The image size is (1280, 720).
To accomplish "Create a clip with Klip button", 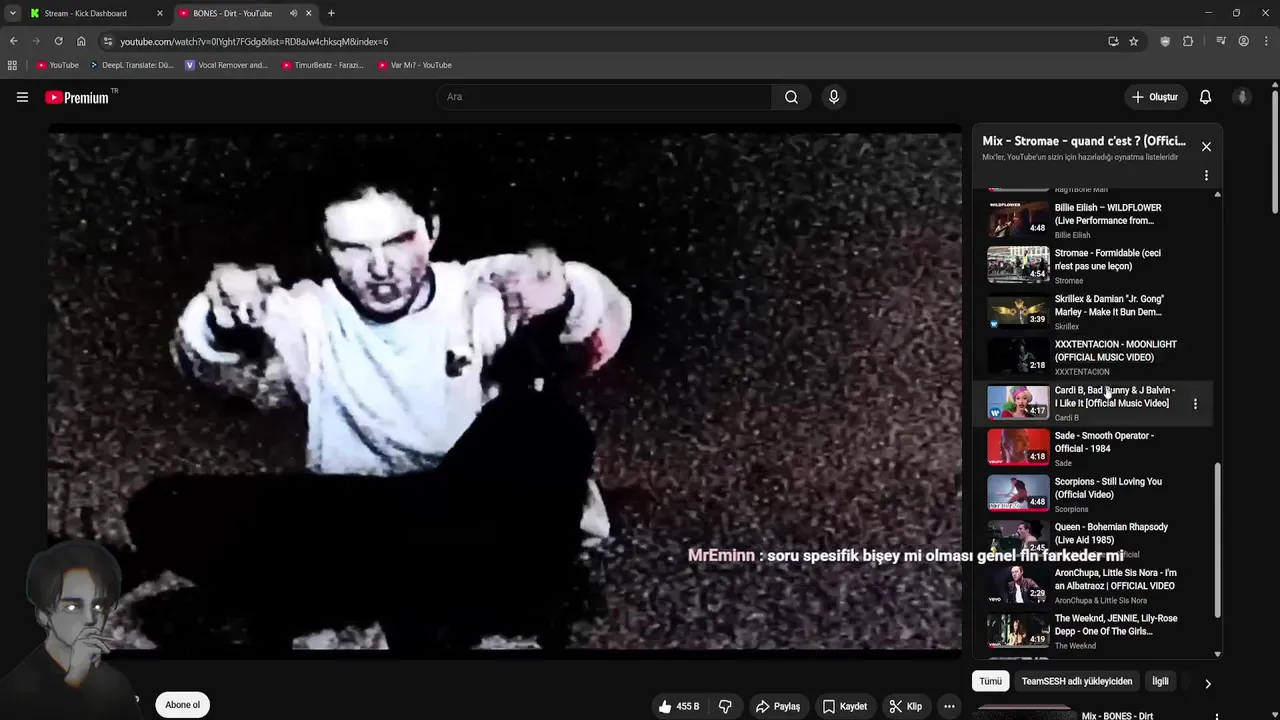I will click(x=906, y=706).
